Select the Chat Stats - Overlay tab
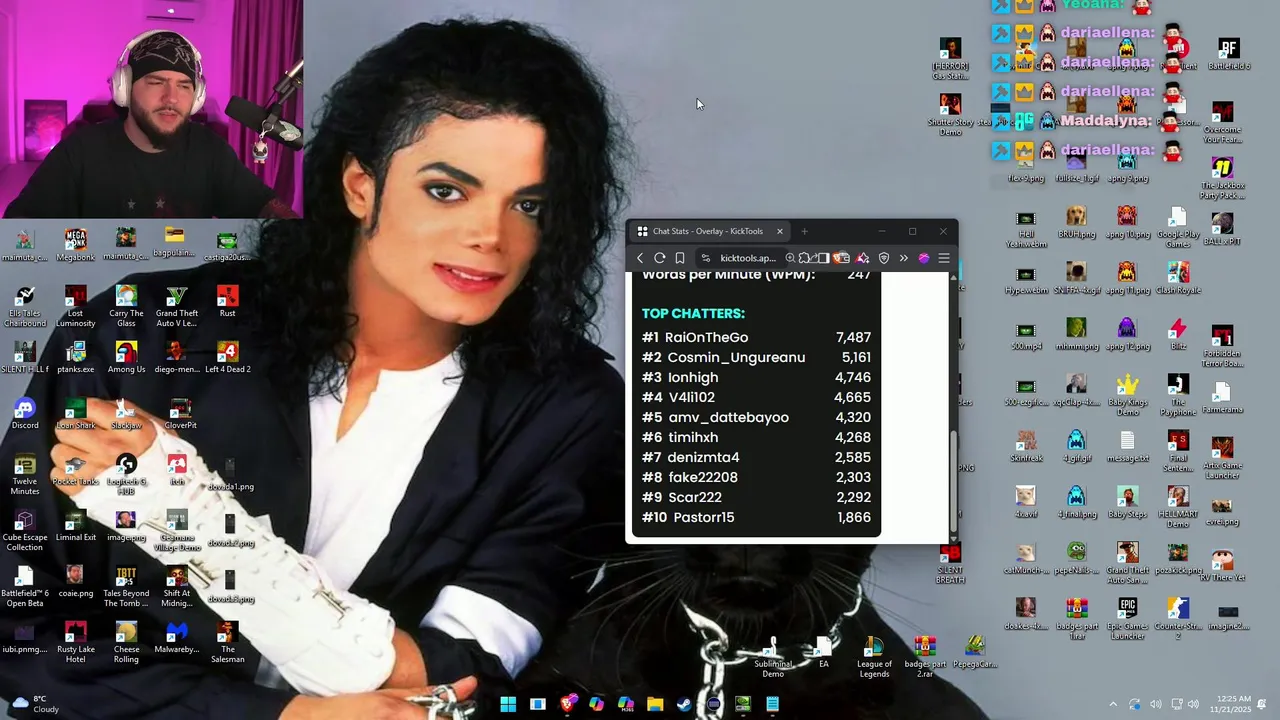The image size is (1280, 720). point(710,231)
